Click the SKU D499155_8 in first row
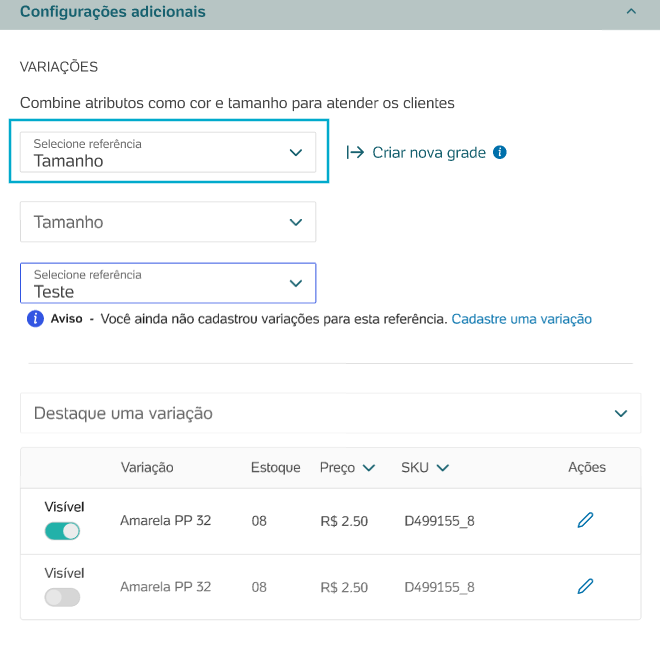 coord(439,521)
